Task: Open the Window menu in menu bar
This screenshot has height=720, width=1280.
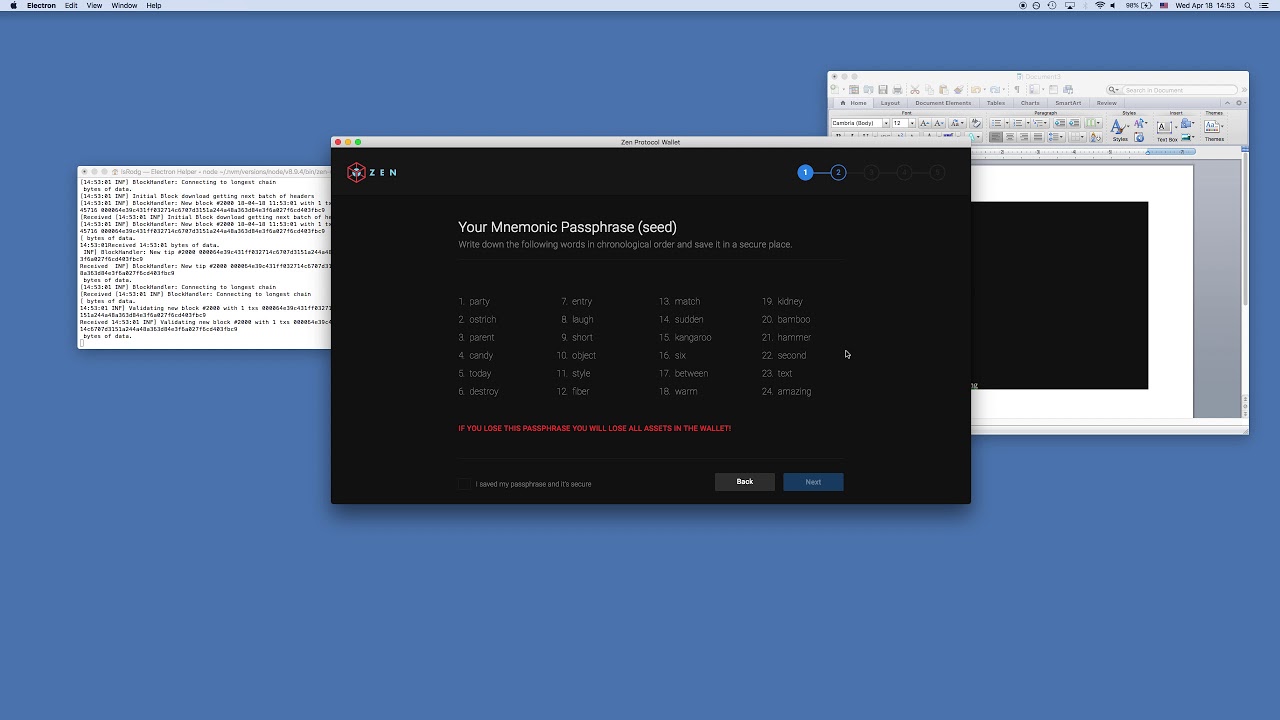Action: (124, 5)
